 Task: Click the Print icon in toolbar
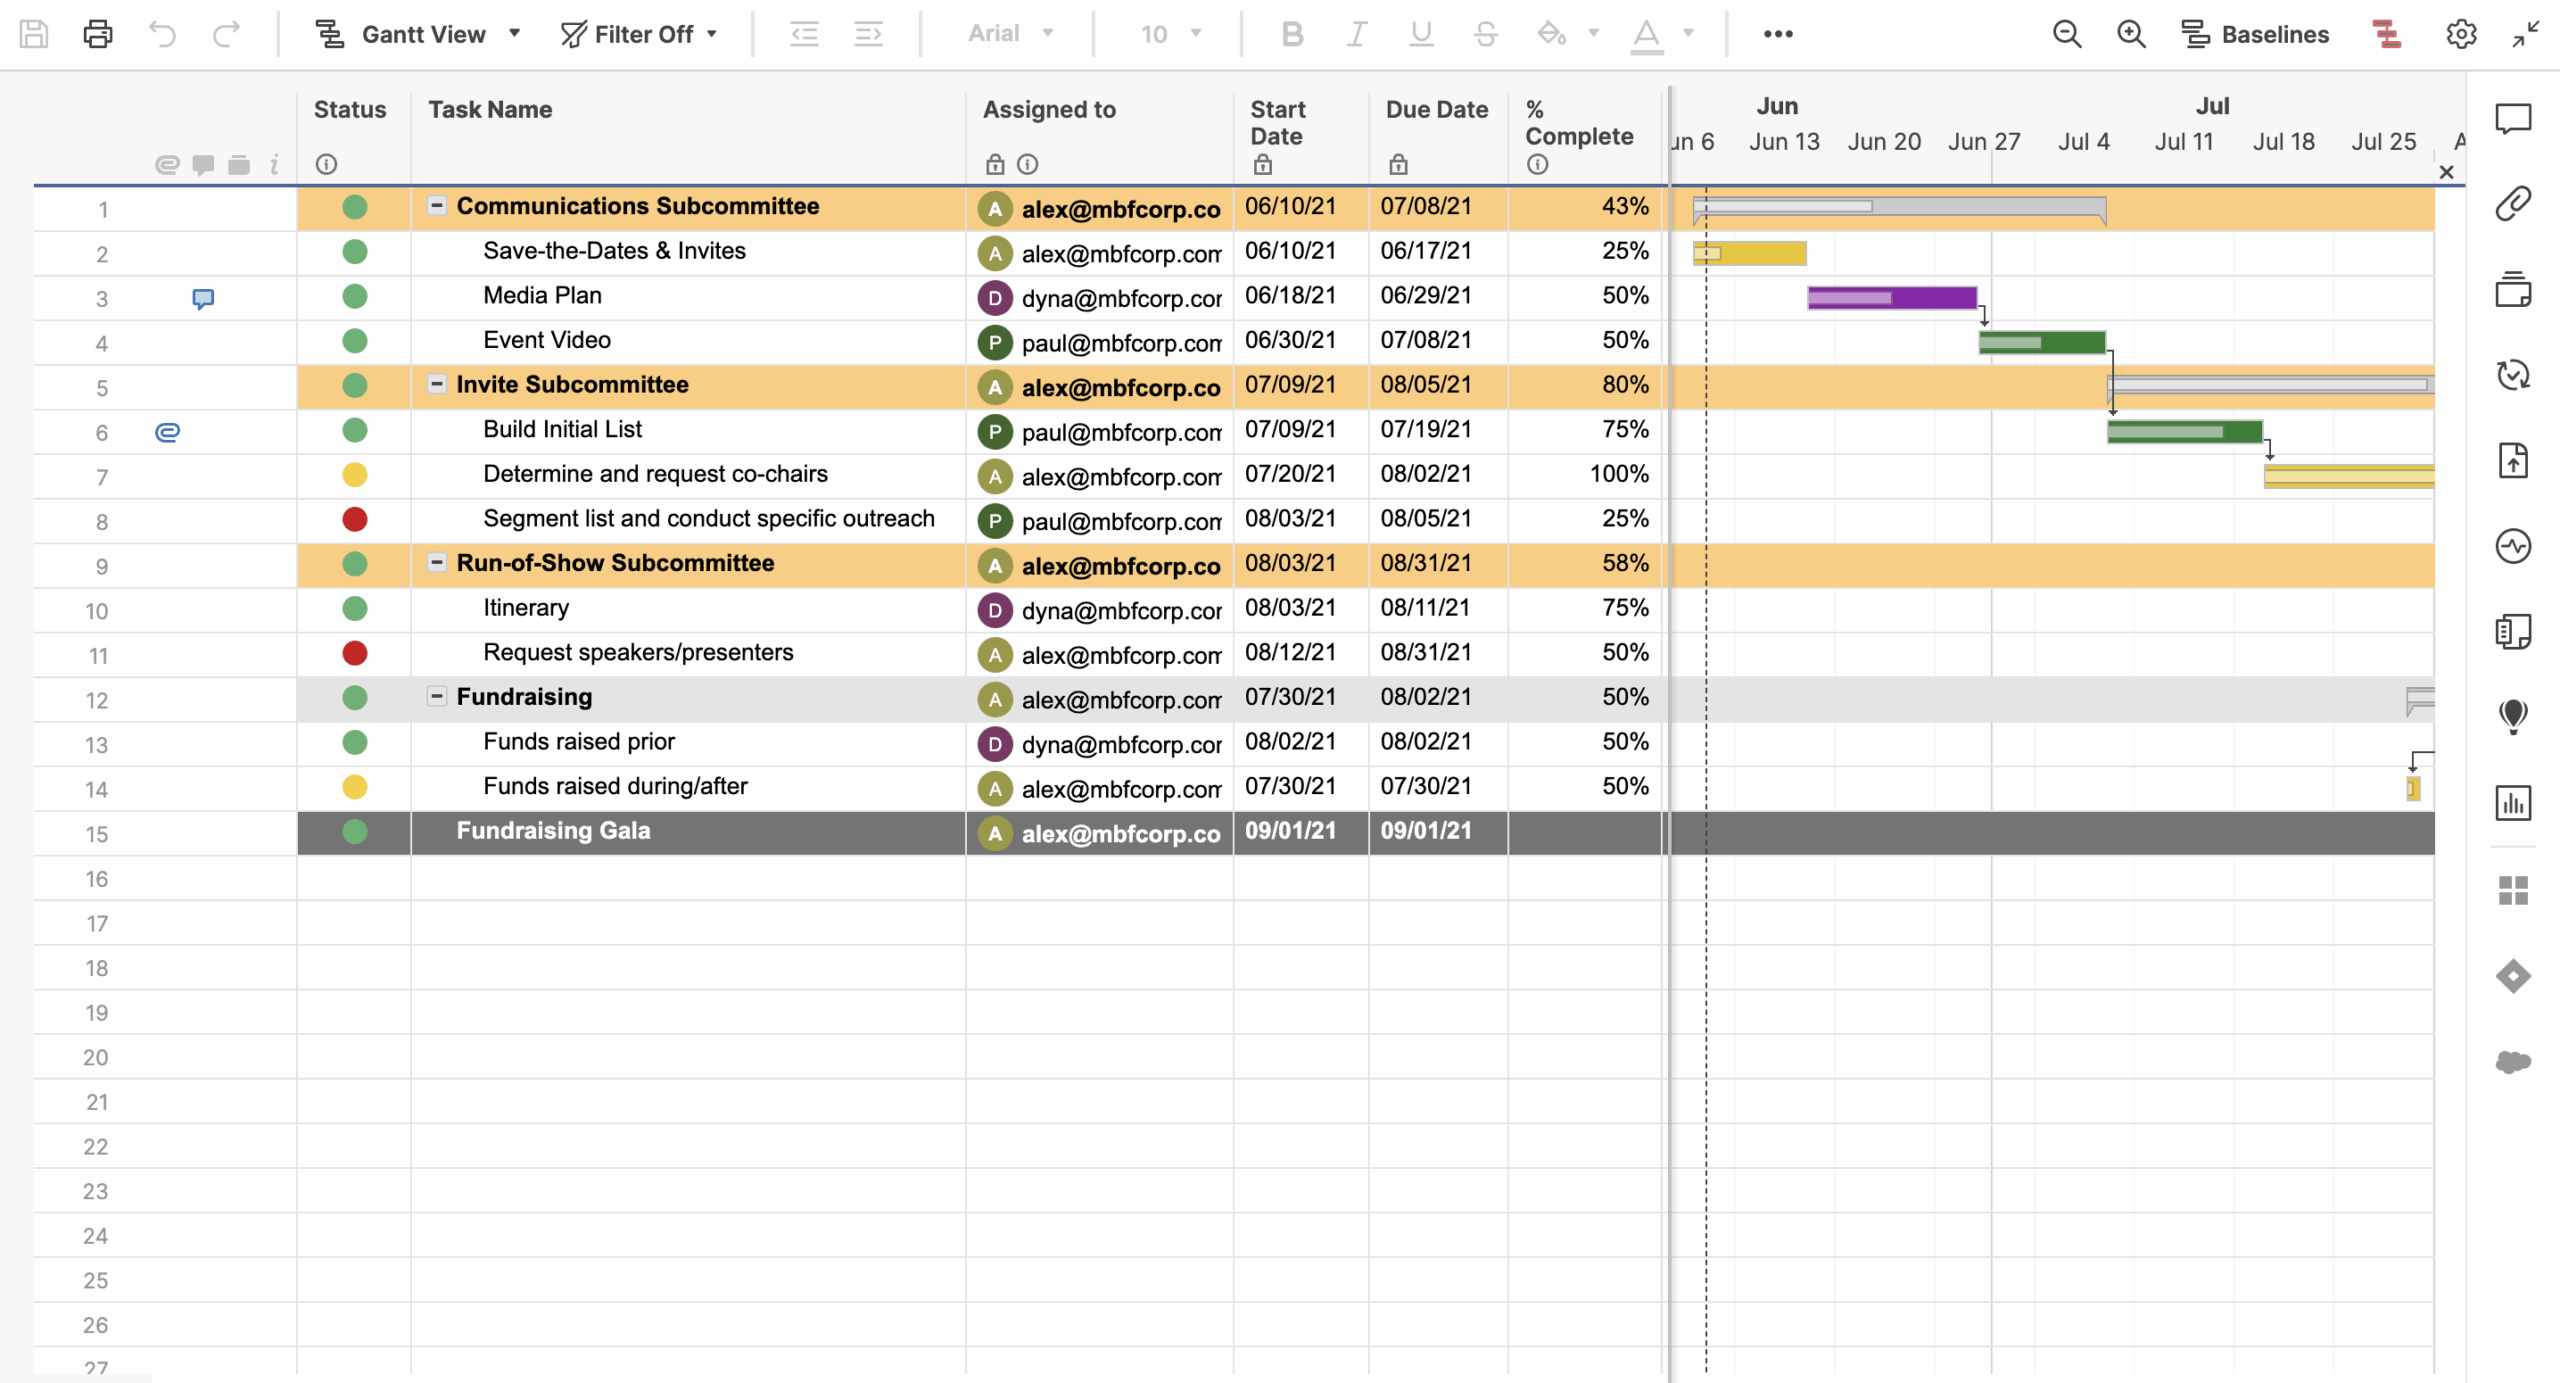point(97,34)
